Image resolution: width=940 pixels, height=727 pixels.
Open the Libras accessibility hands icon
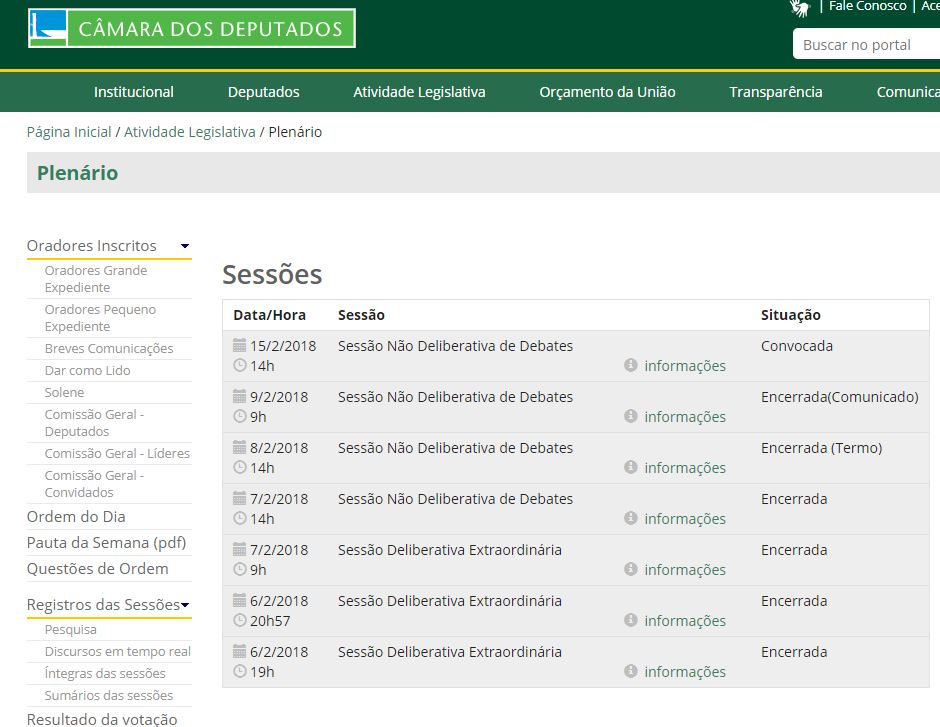click(x=800, y=7)
